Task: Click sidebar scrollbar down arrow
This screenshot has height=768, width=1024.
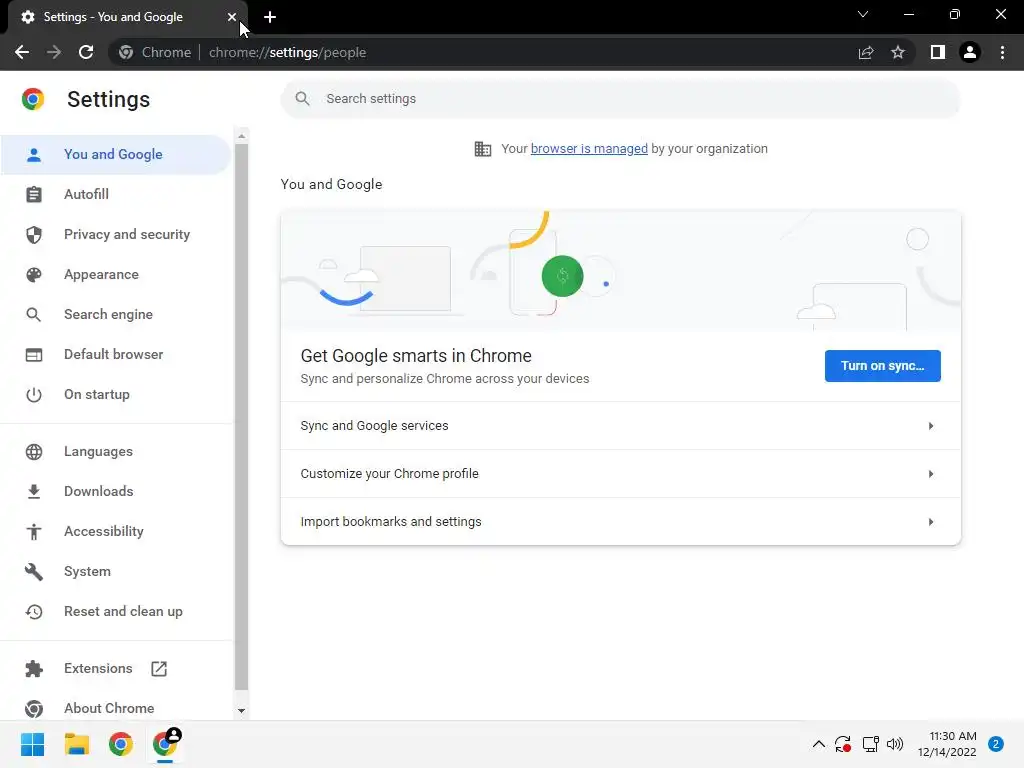Action: coord(242,711)
